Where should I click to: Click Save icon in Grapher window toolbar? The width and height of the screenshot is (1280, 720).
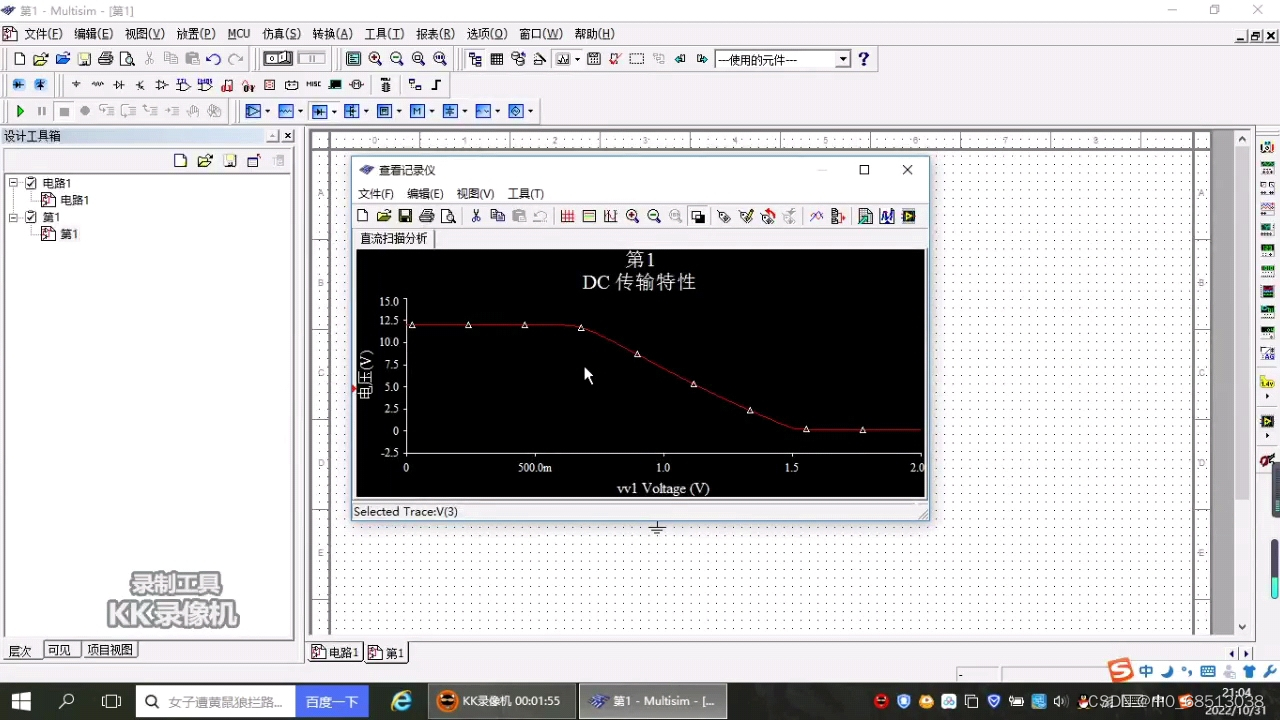tap(405, 216)
